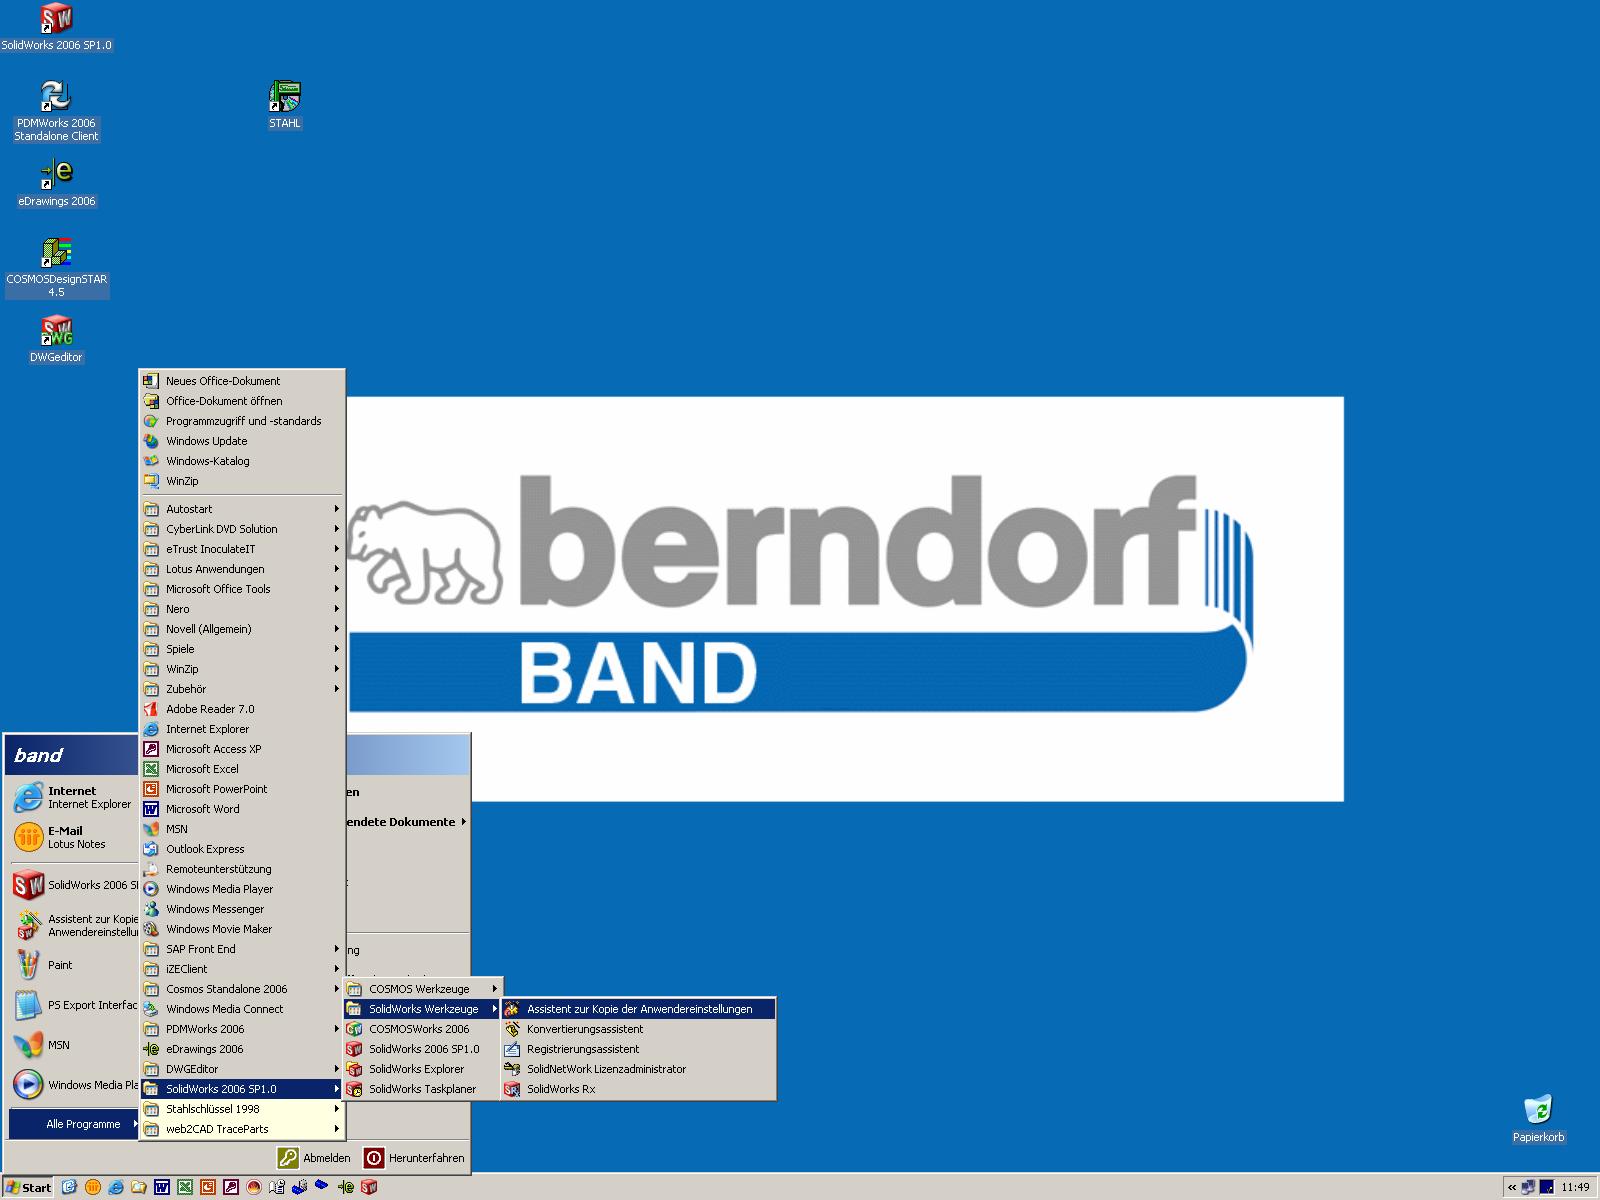Open SolidWorks Explorer from submenu
This screenshot has height=1200, width=1600.
(422, 1069)
